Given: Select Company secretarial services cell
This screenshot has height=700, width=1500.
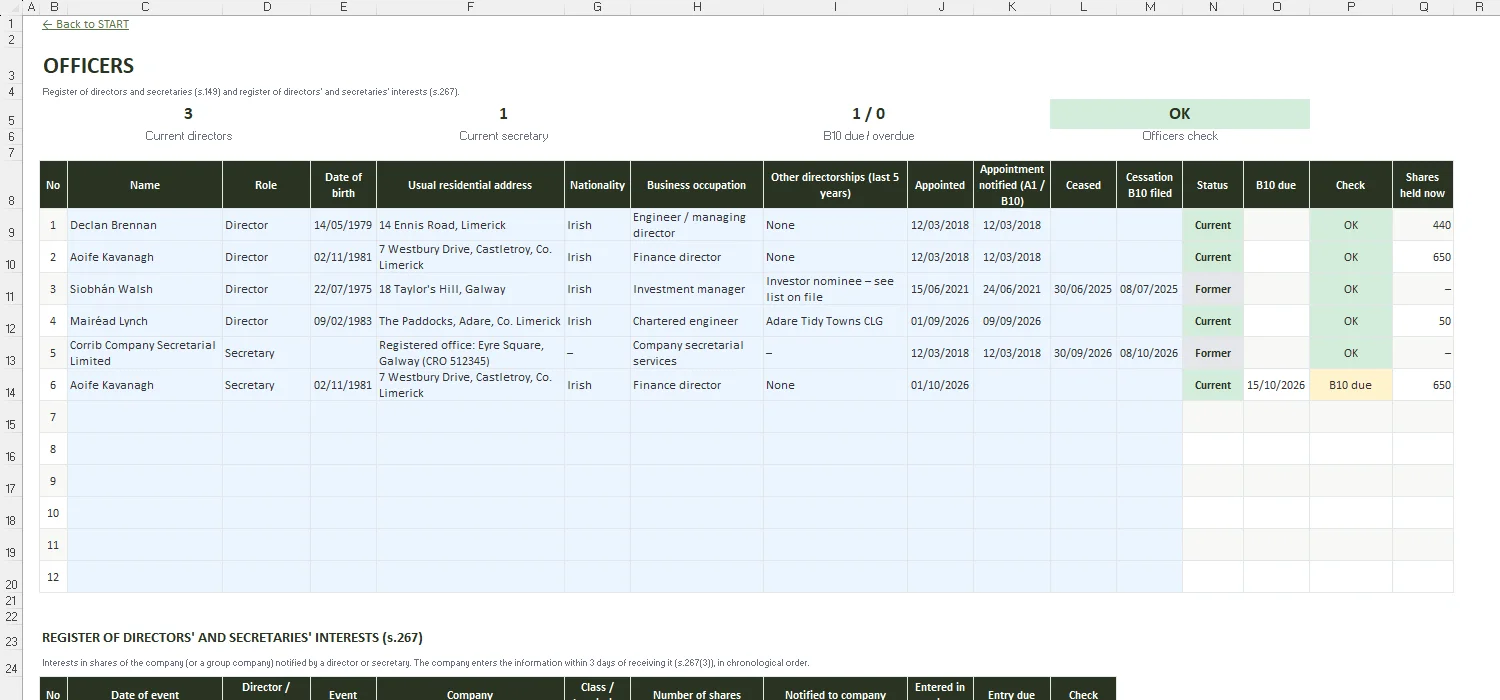Looking at the screenshot, I should [696, 353].
